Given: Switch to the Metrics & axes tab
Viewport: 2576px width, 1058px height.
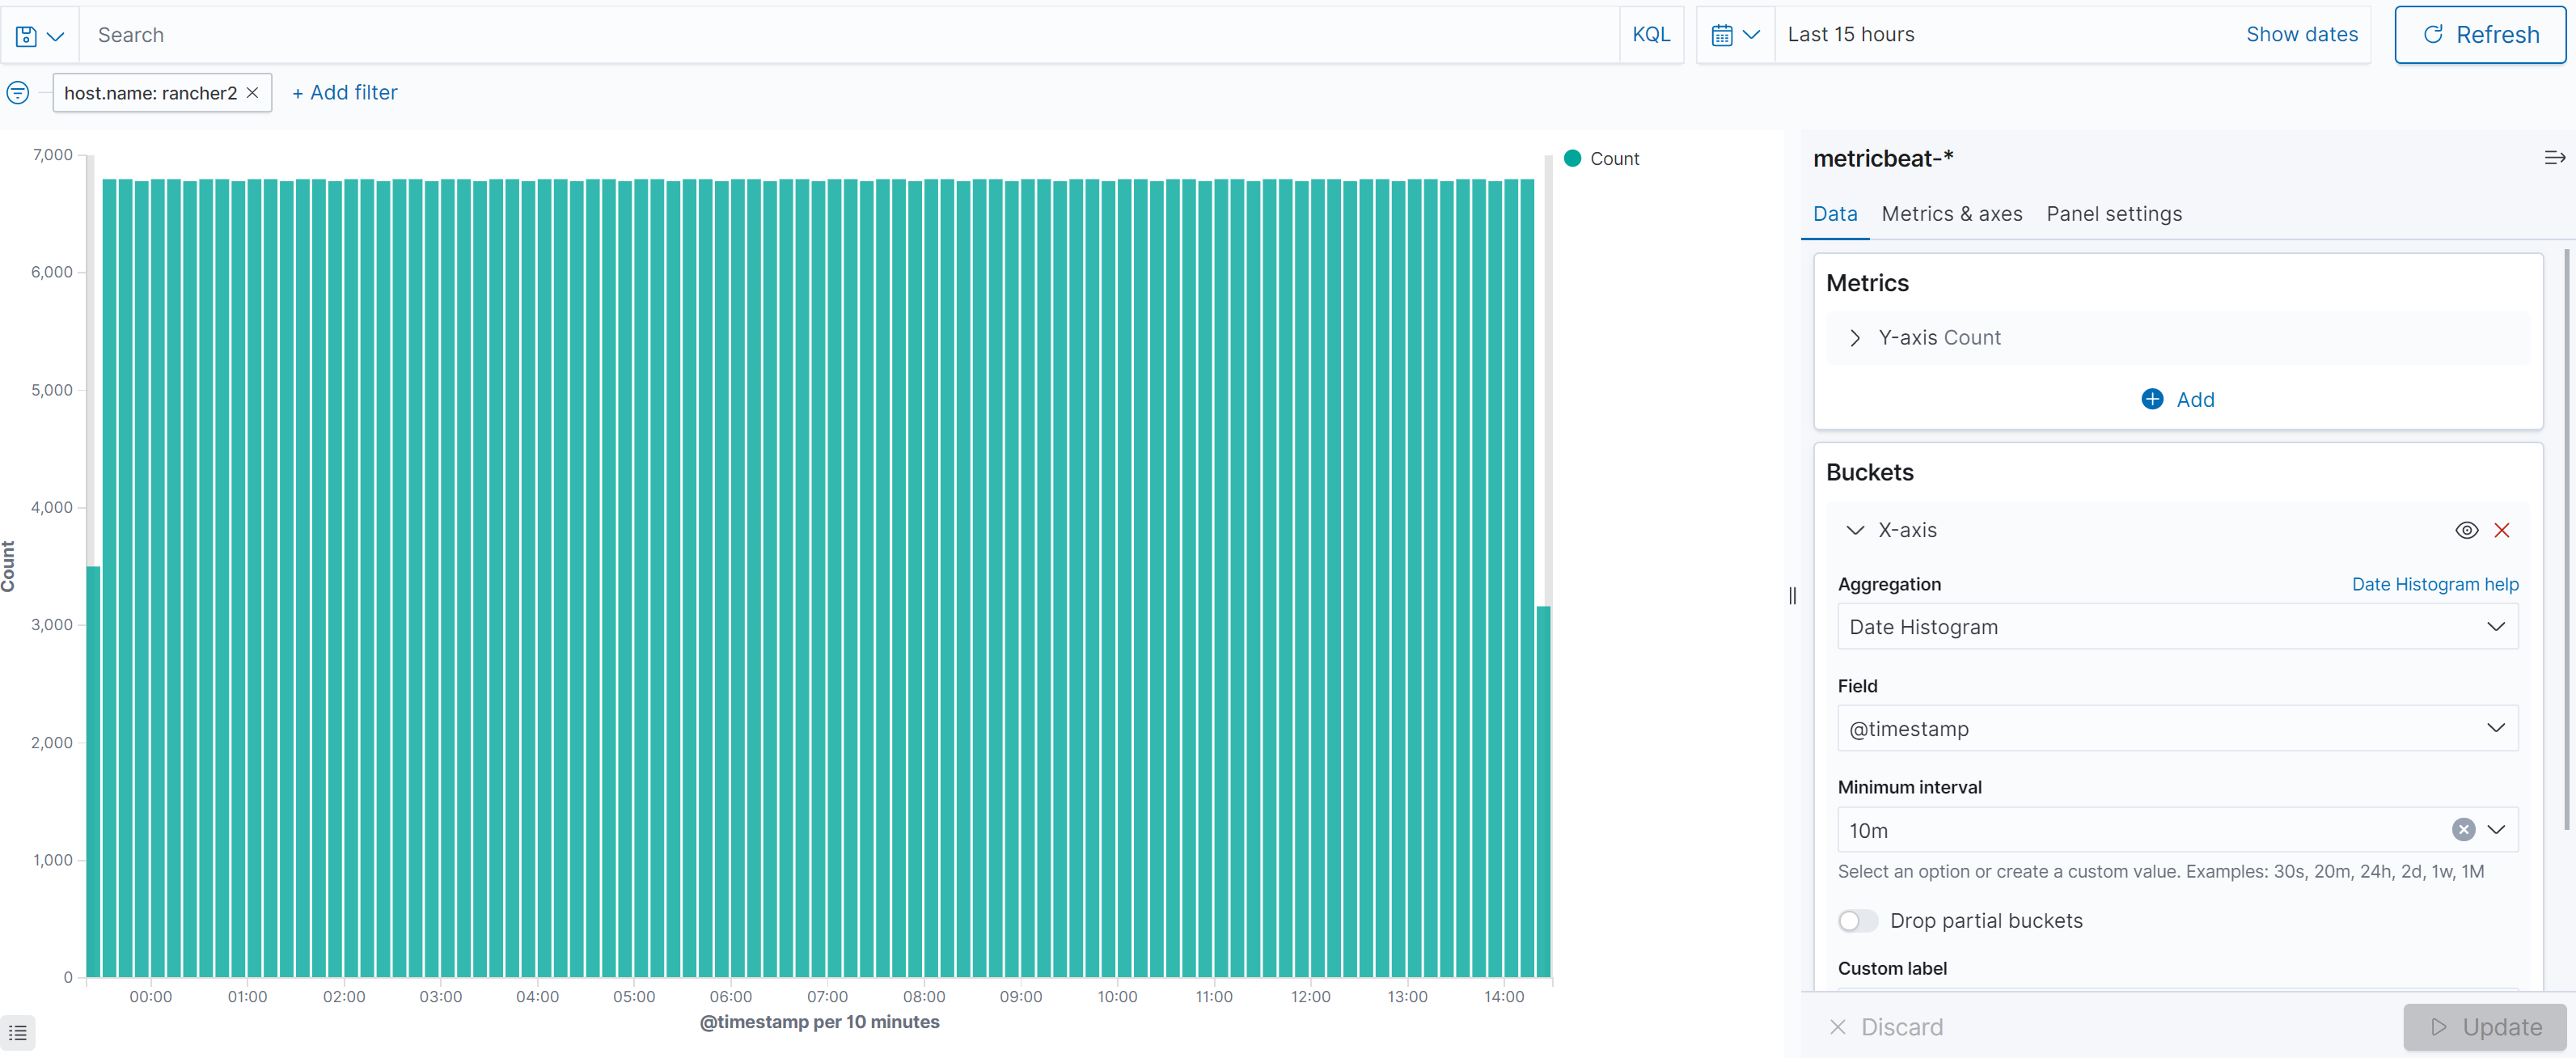Looking at the screenshot, I should (1951, 213).
